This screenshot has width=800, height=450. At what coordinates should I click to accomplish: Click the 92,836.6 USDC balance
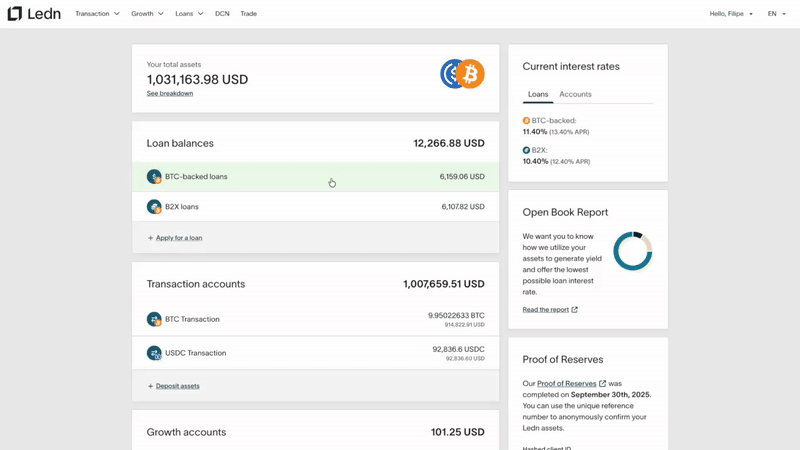click(459, 349)
